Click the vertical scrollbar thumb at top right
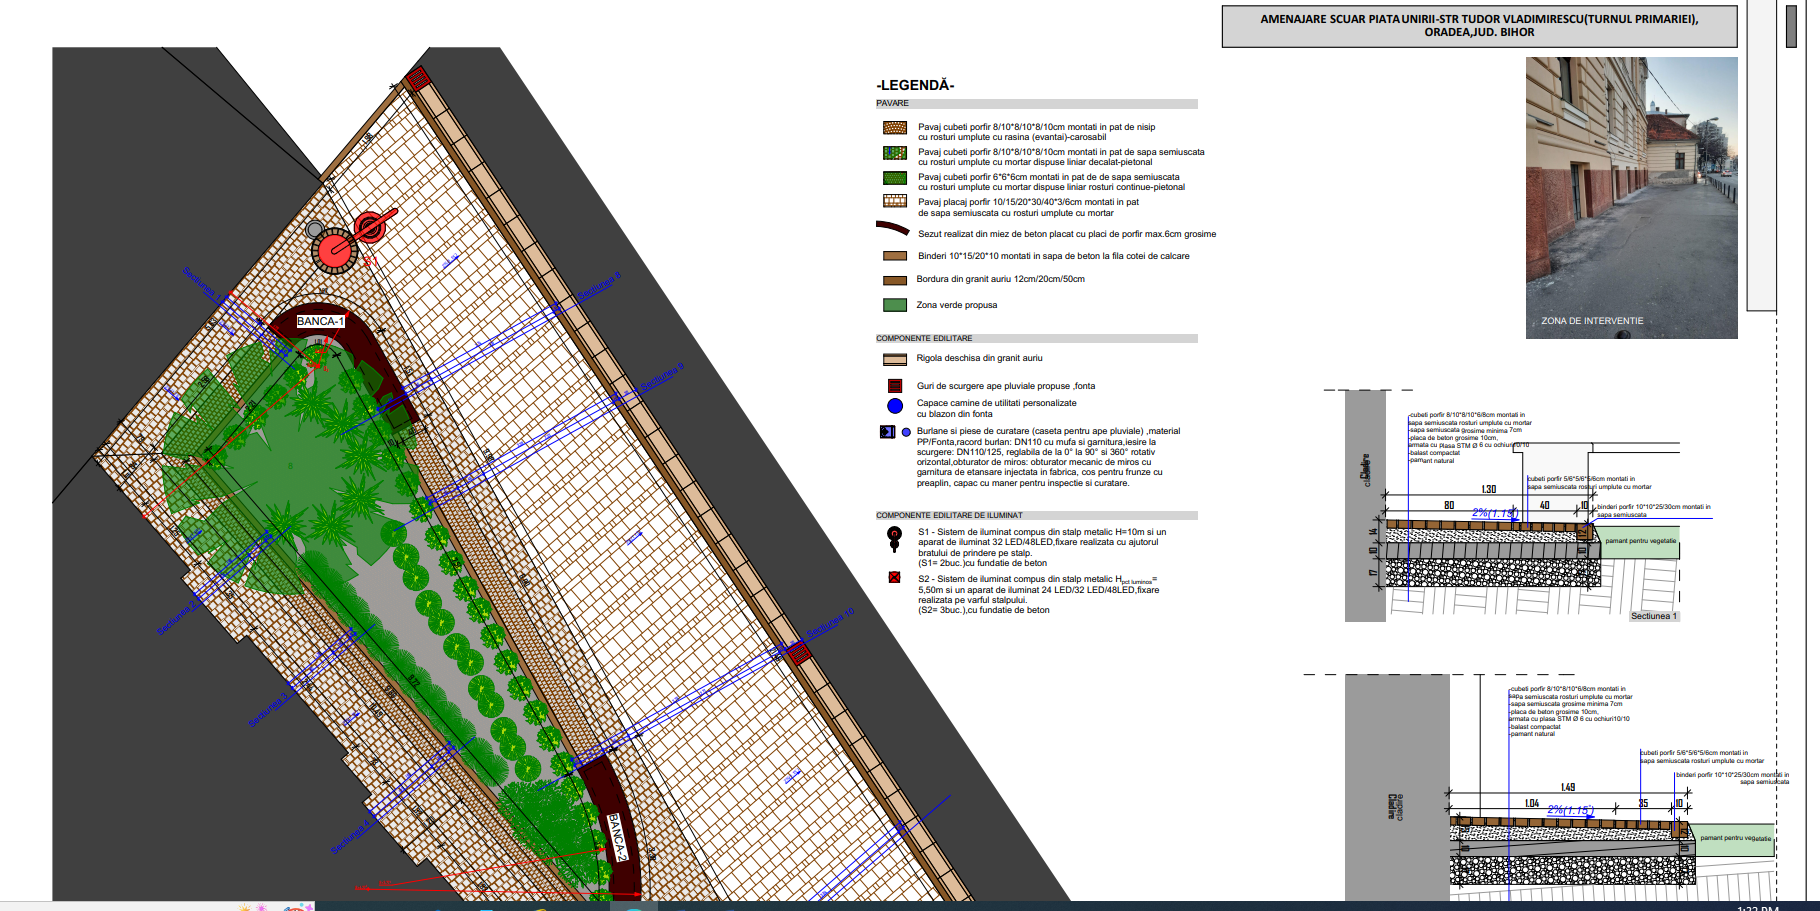This screenshot has width=1820, height=911. click(x=1791, y=26)
